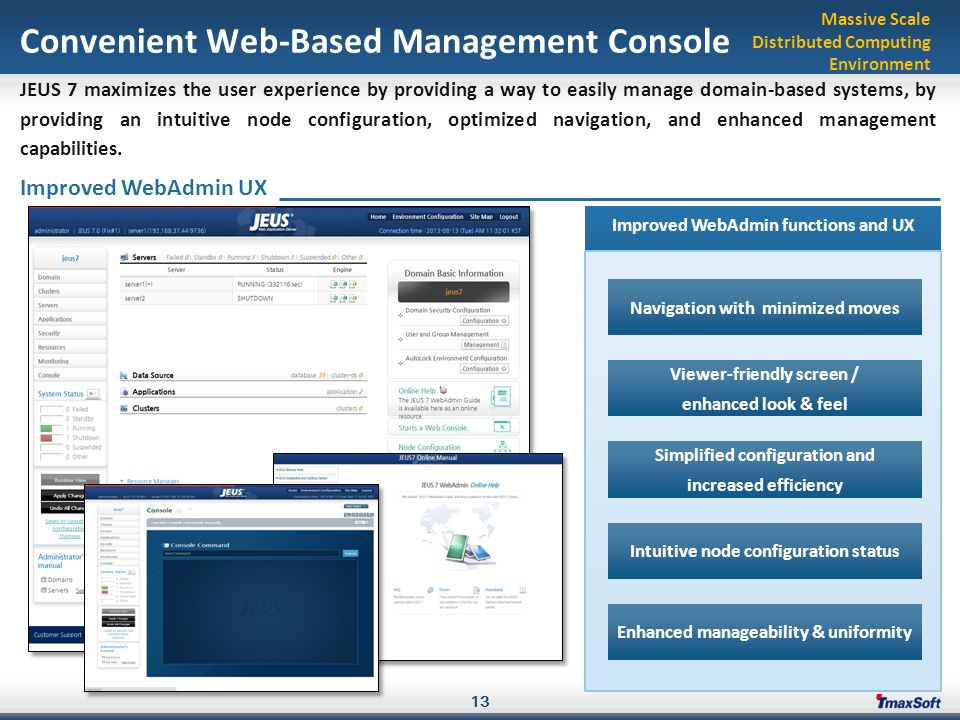The width and height of the screenshot is (960, 720).
Task: Open the Node Configuration link
Action: 429,448
